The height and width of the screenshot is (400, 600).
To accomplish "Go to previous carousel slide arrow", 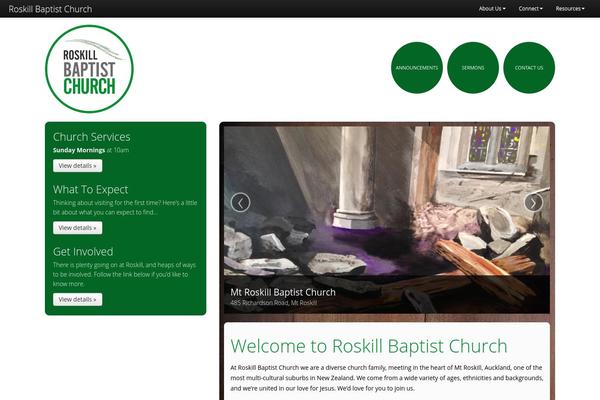I will [240, 202].
